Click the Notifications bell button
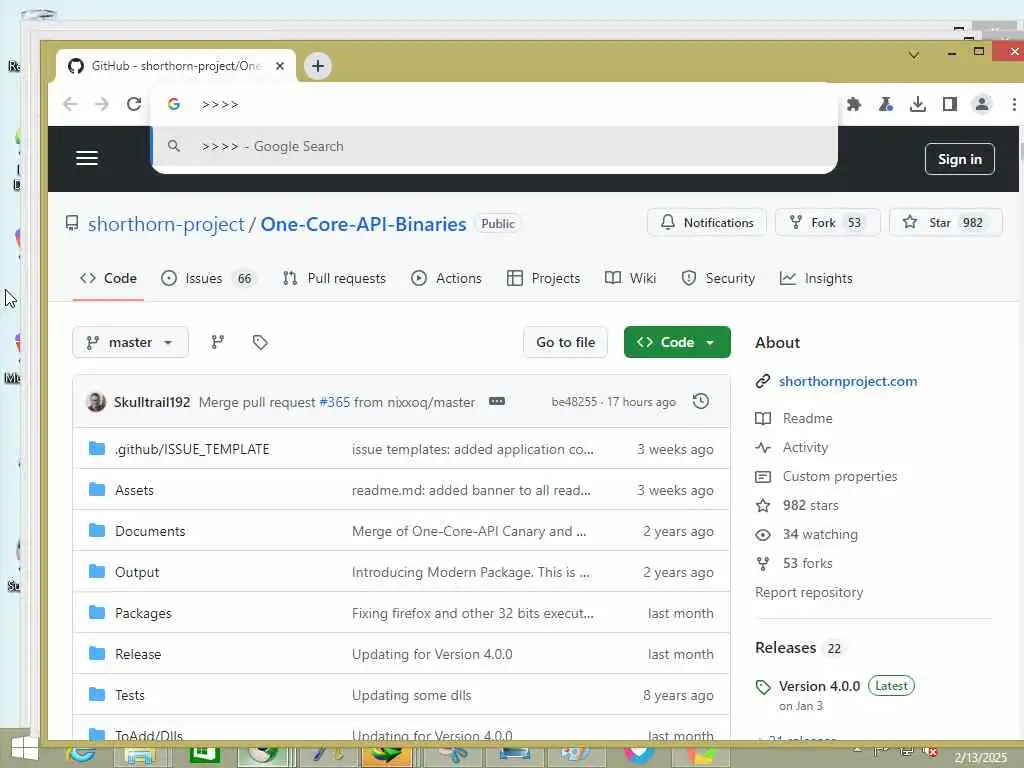Screen dimensions: 1024x768 click(707, 223)
